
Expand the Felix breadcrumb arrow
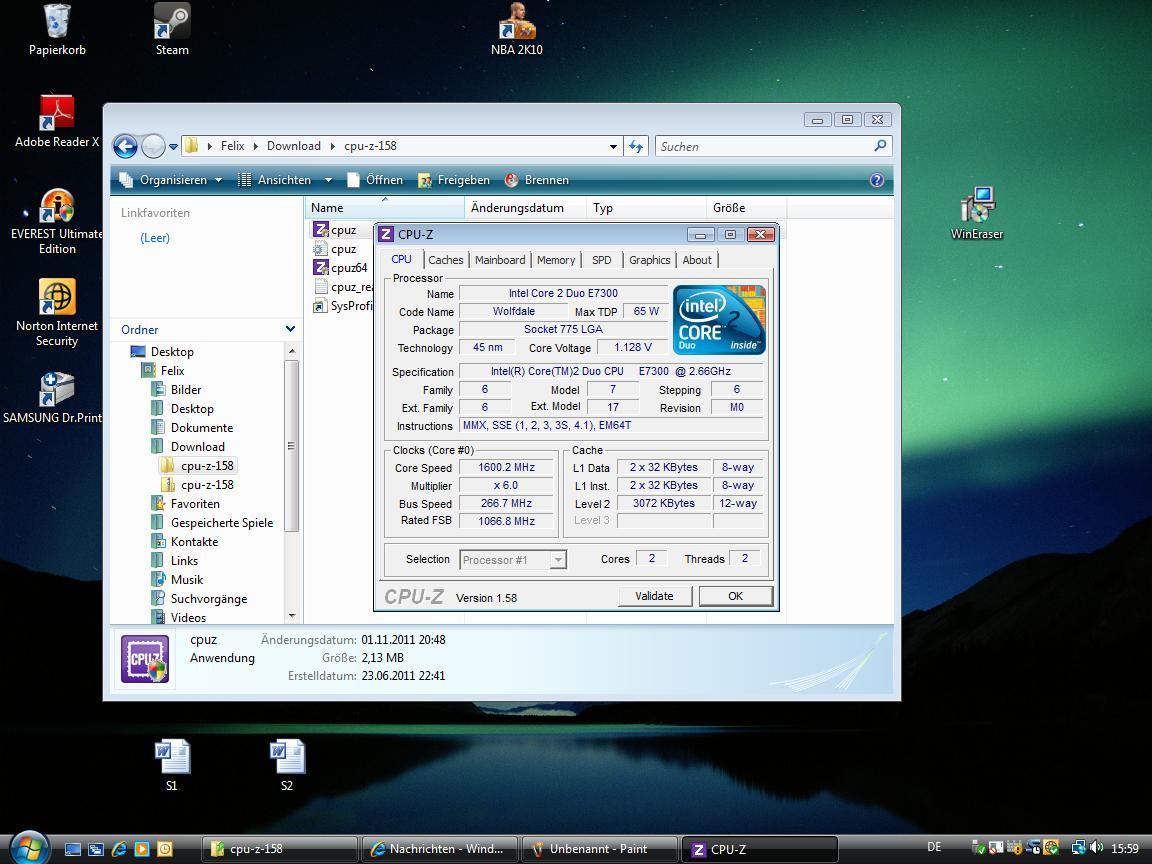point(256,146)
